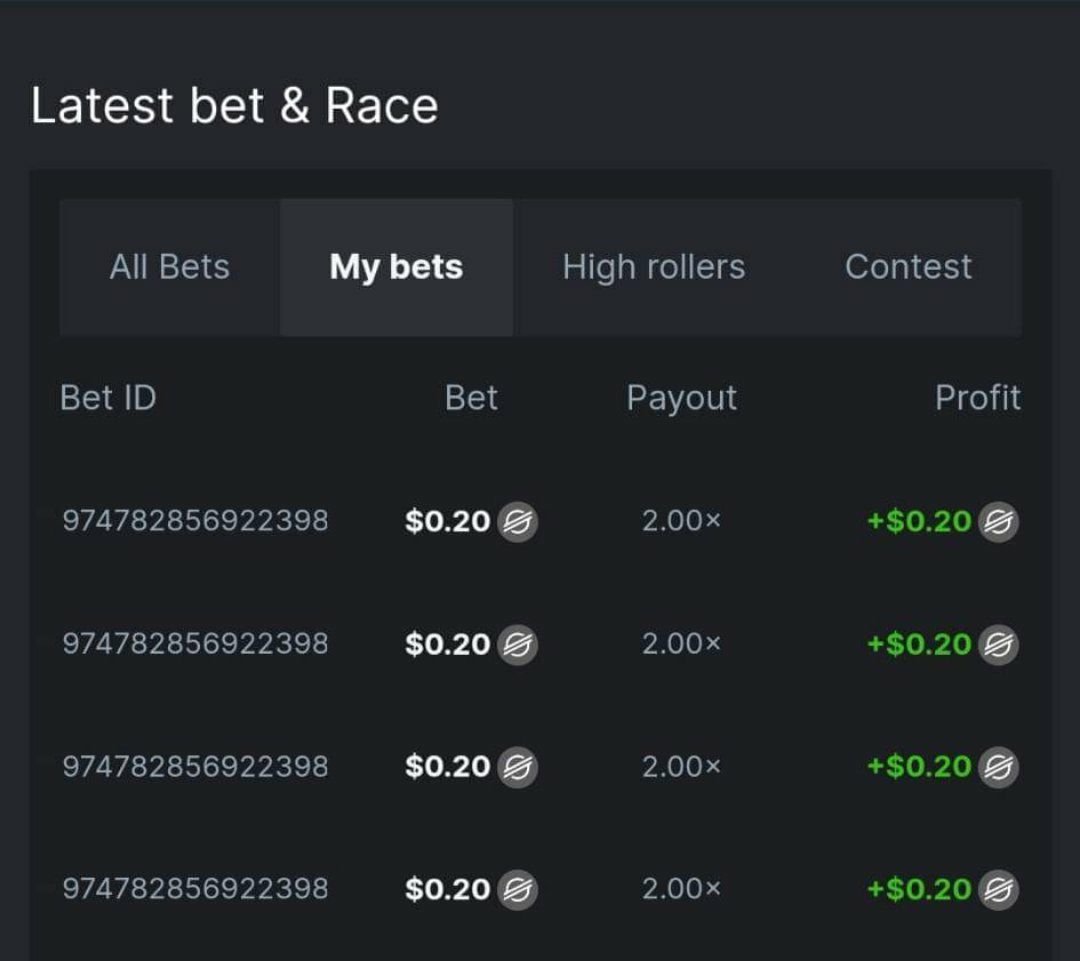Click the Payout column header
The image size is (1080, 961).
(681, 398)
